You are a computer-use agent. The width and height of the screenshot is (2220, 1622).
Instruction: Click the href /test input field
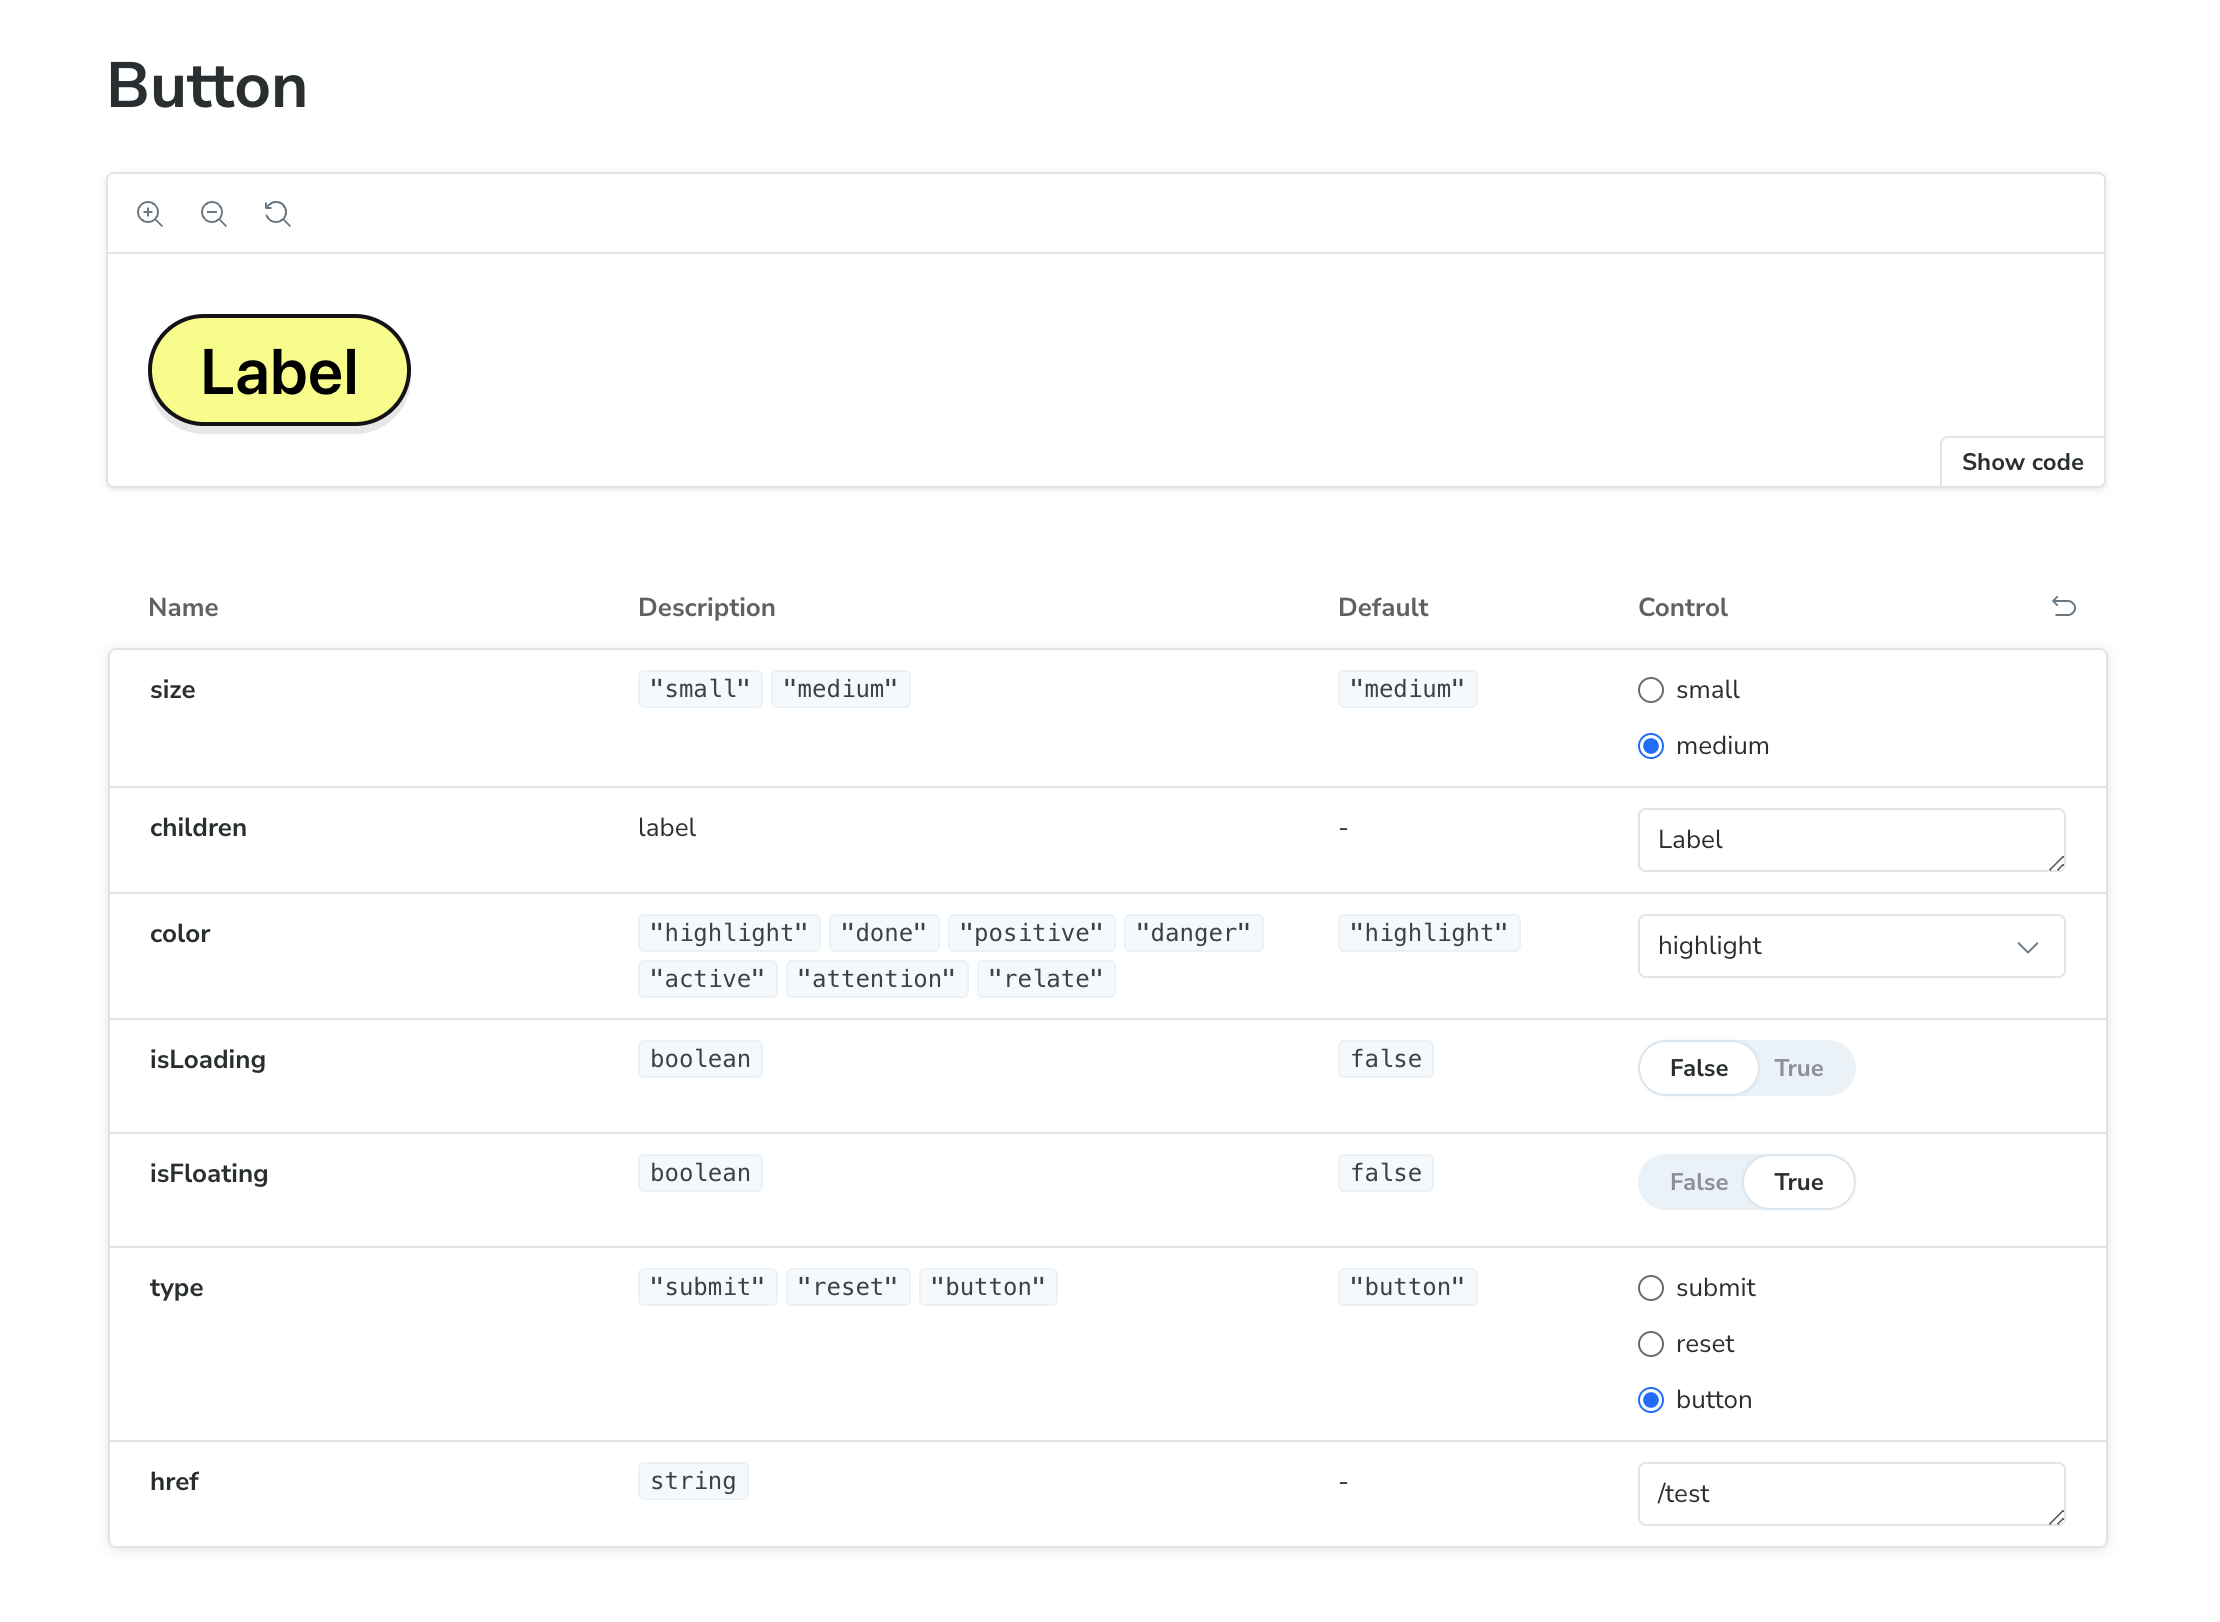1851,1493
